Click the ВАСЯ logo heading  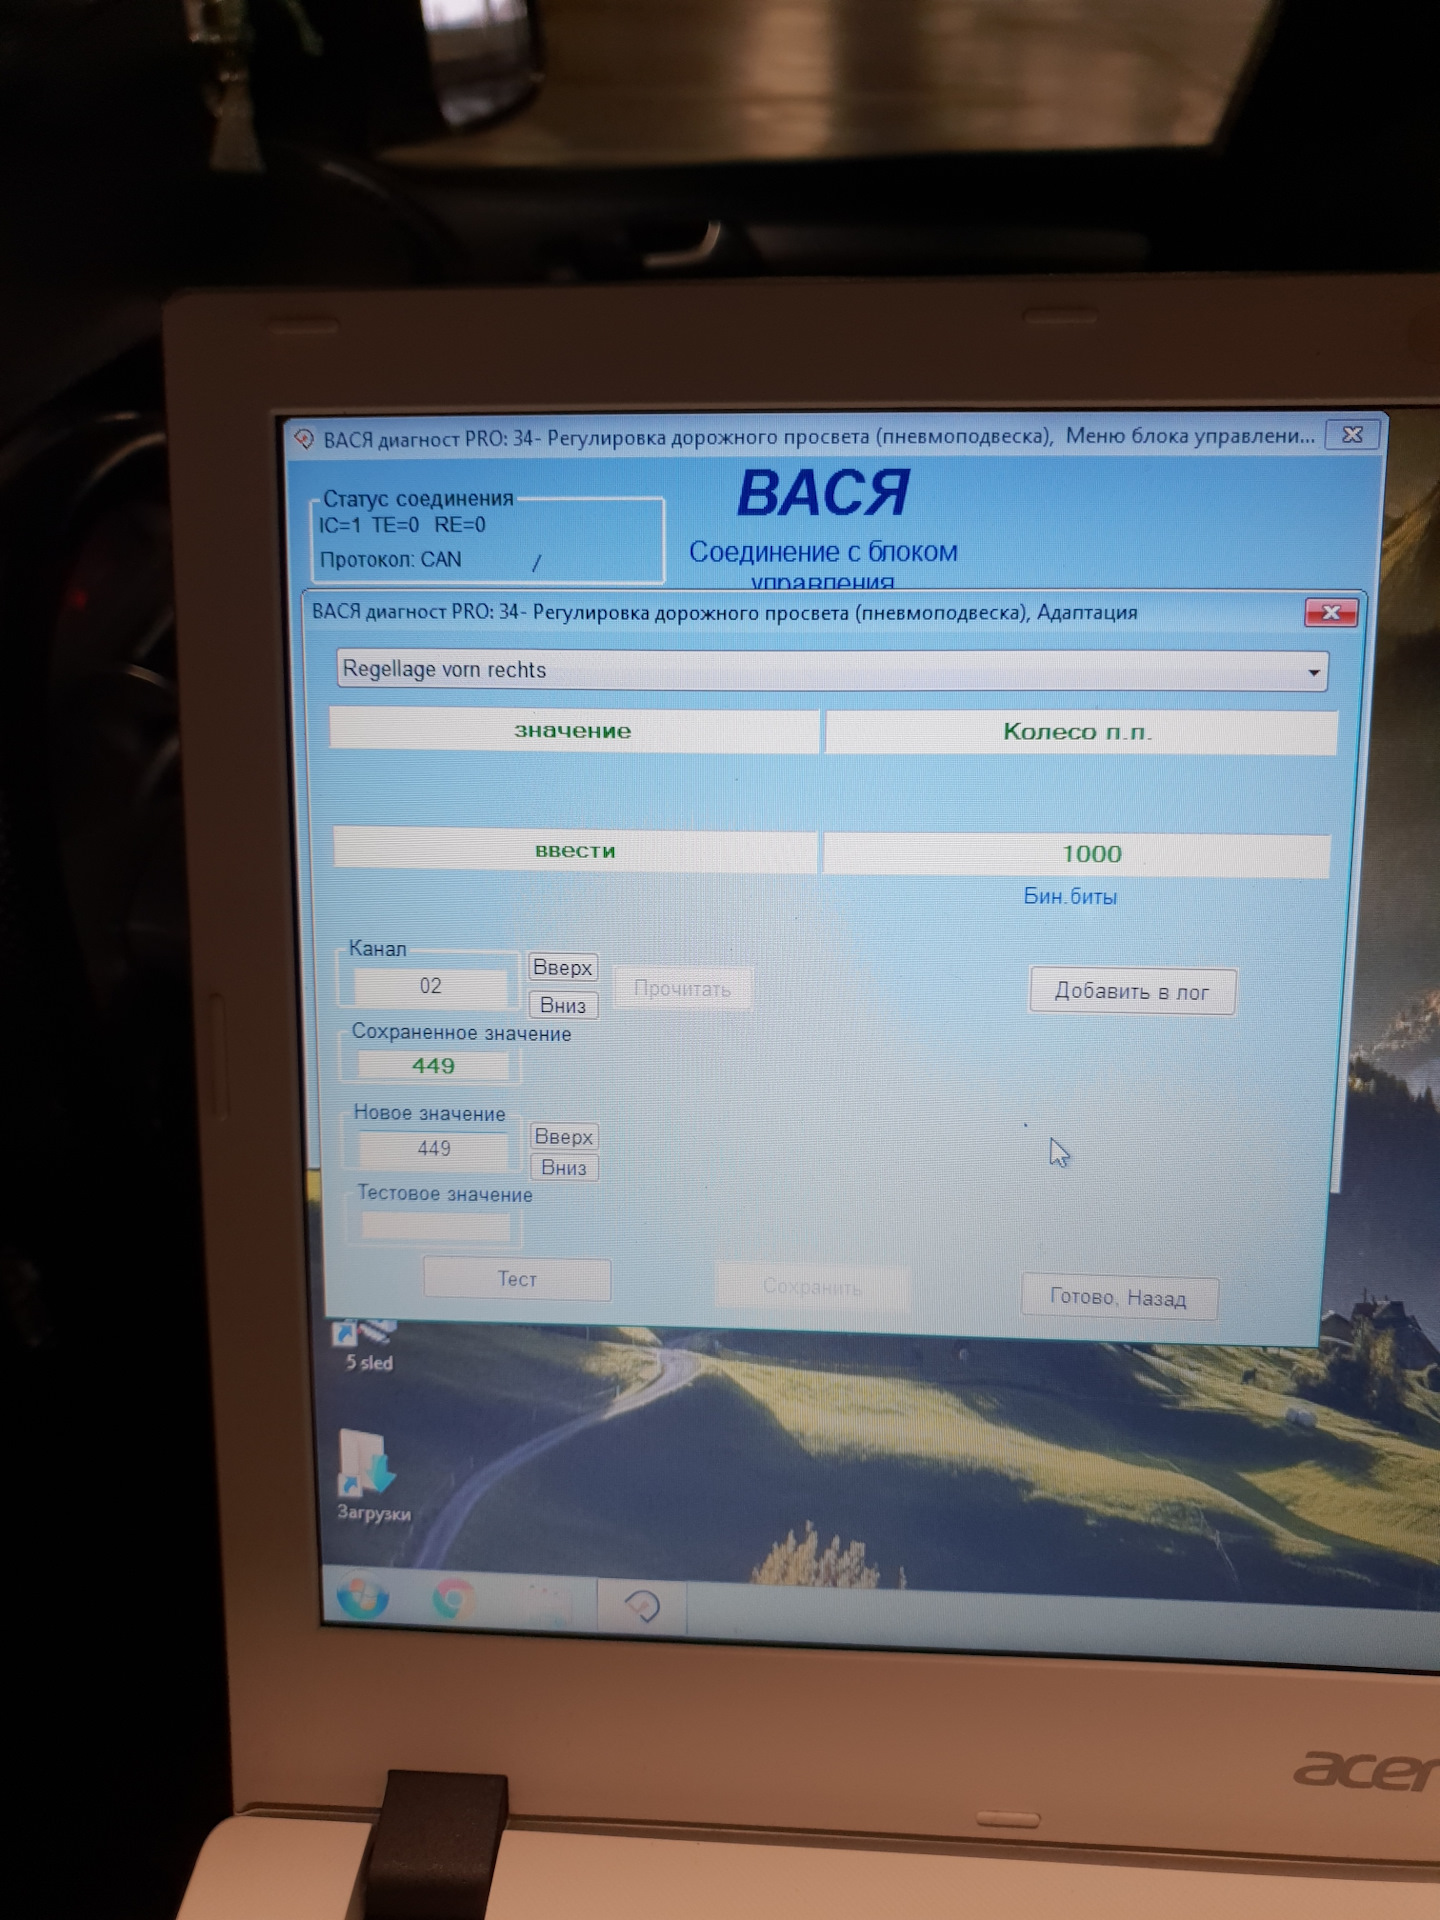823,493
